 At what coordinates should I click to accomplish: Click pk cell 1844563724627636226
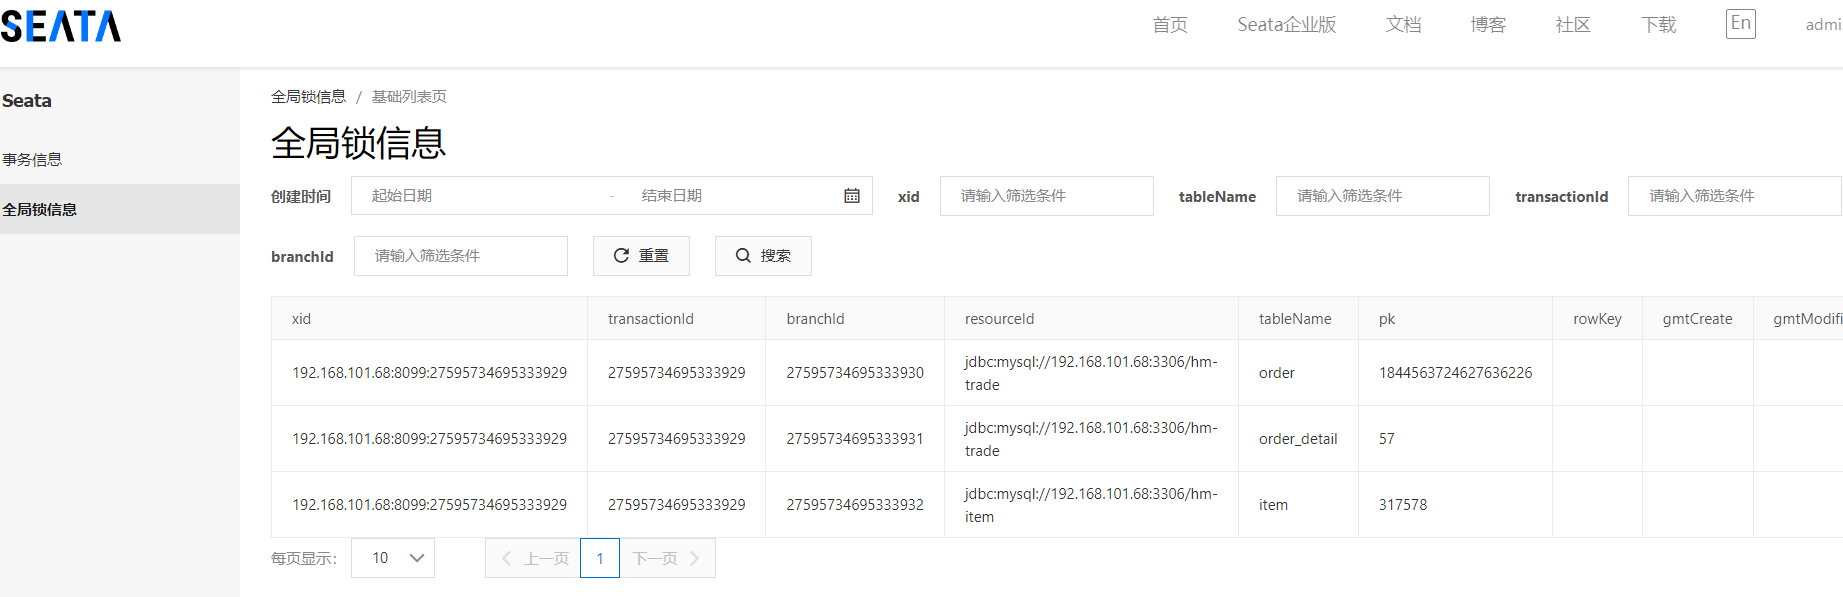click(1455, 373)
